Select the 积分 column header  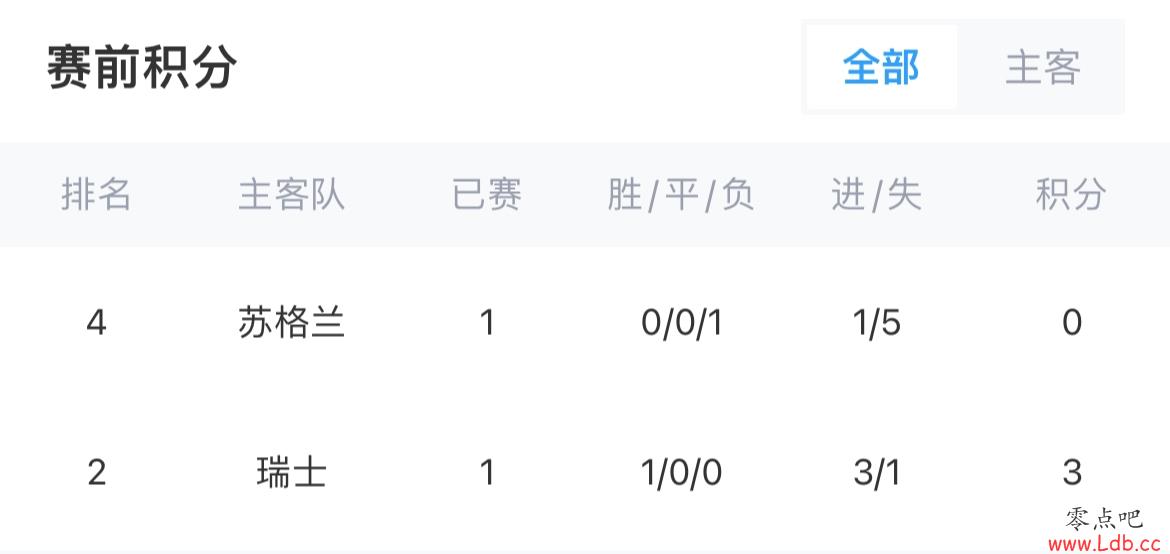[x=1072, y=195]
